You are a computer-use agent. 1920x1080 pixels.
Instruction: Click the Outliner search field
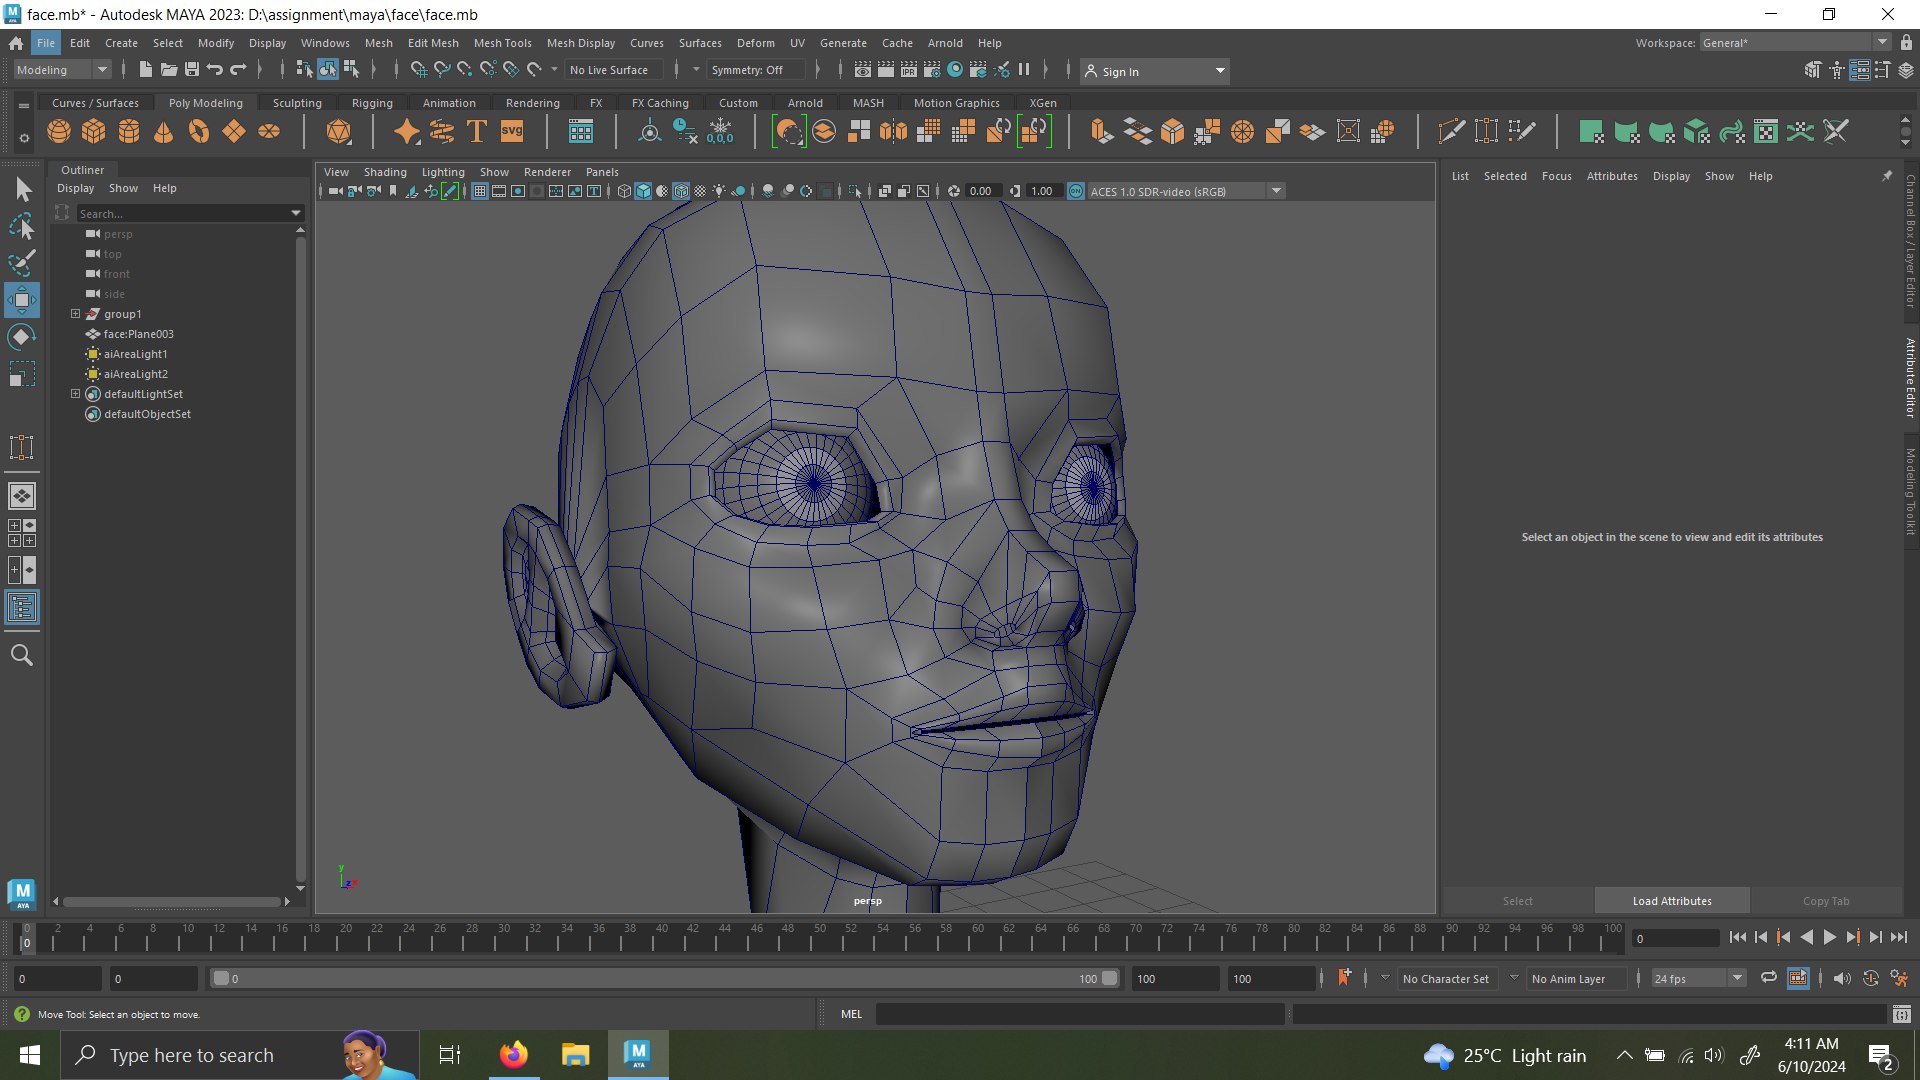click(190, 213)
